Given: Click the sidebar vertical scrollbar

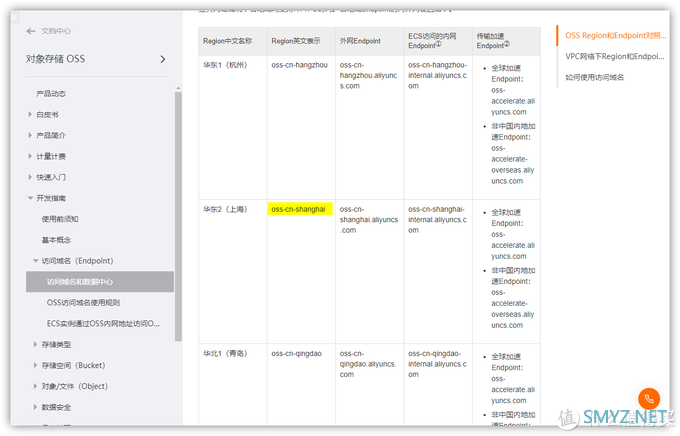Looking at the screenshot, I should point(178,216).
